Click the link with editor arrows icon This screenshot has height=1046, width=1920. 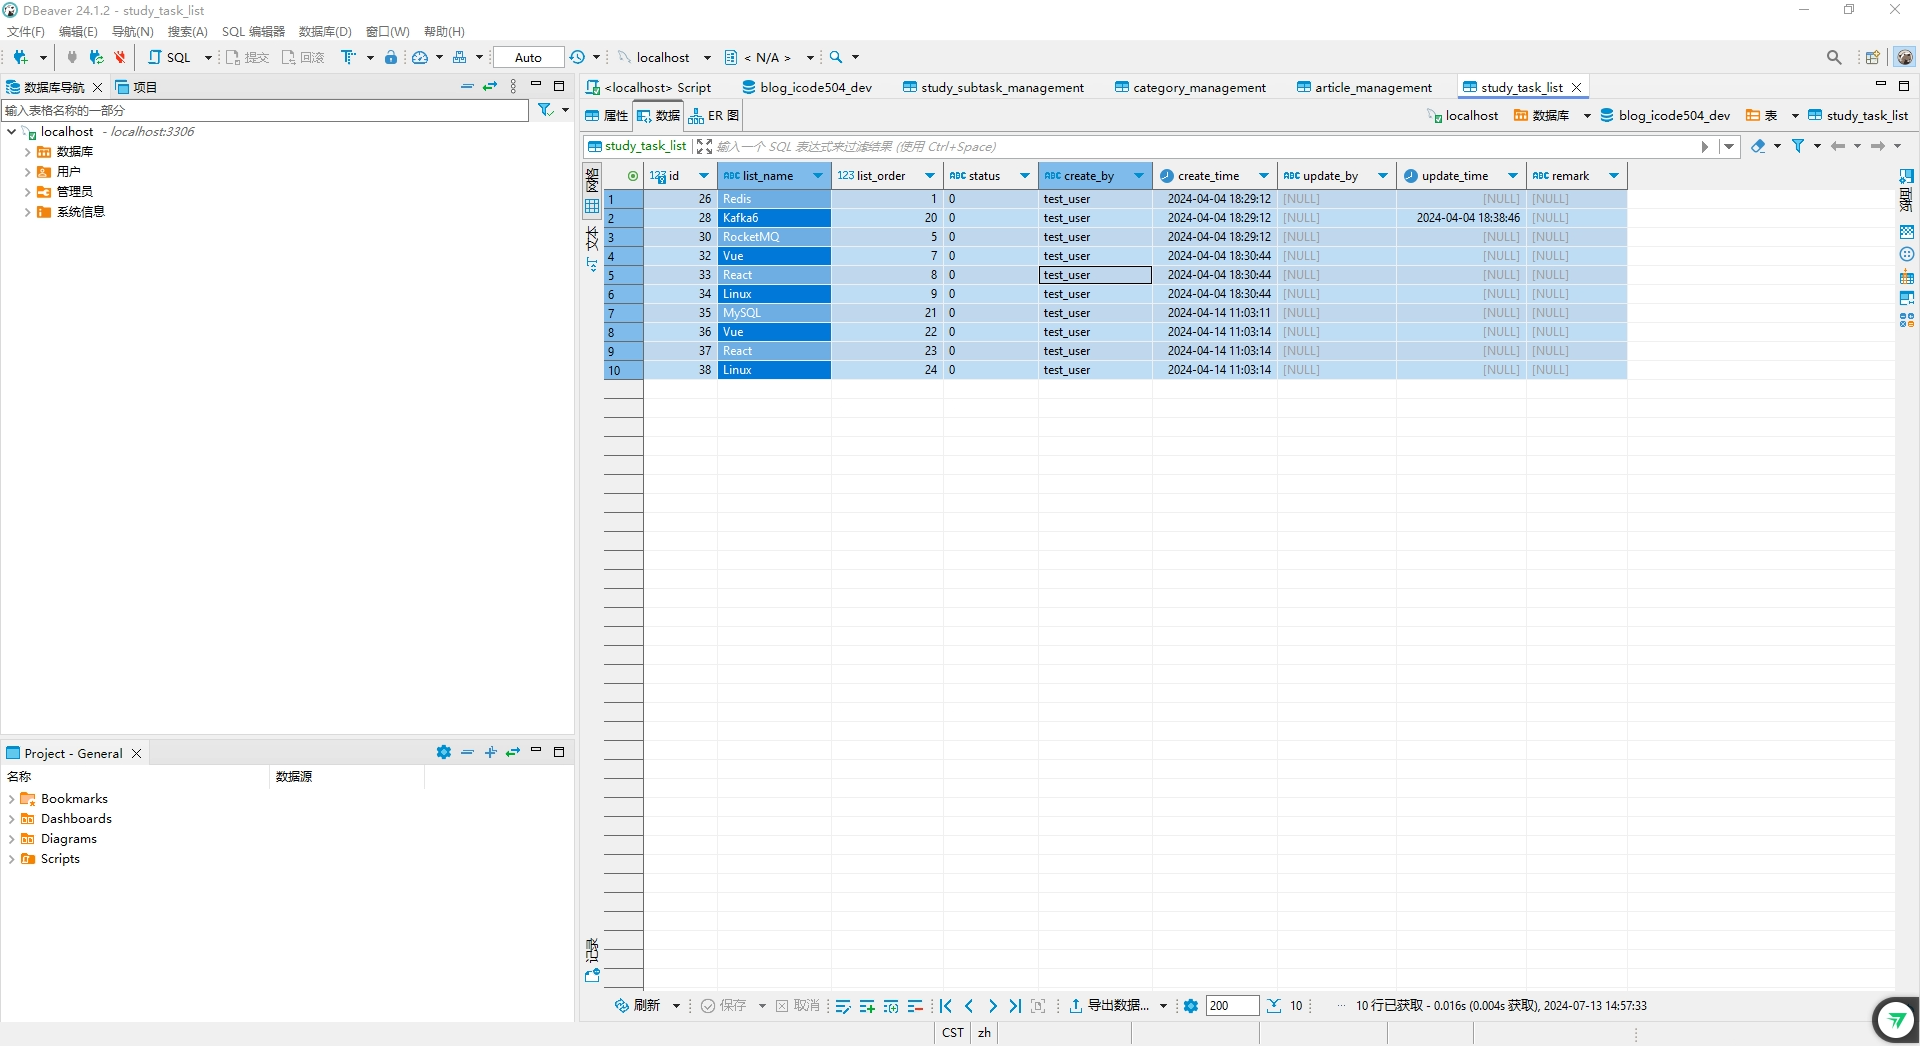490,87
